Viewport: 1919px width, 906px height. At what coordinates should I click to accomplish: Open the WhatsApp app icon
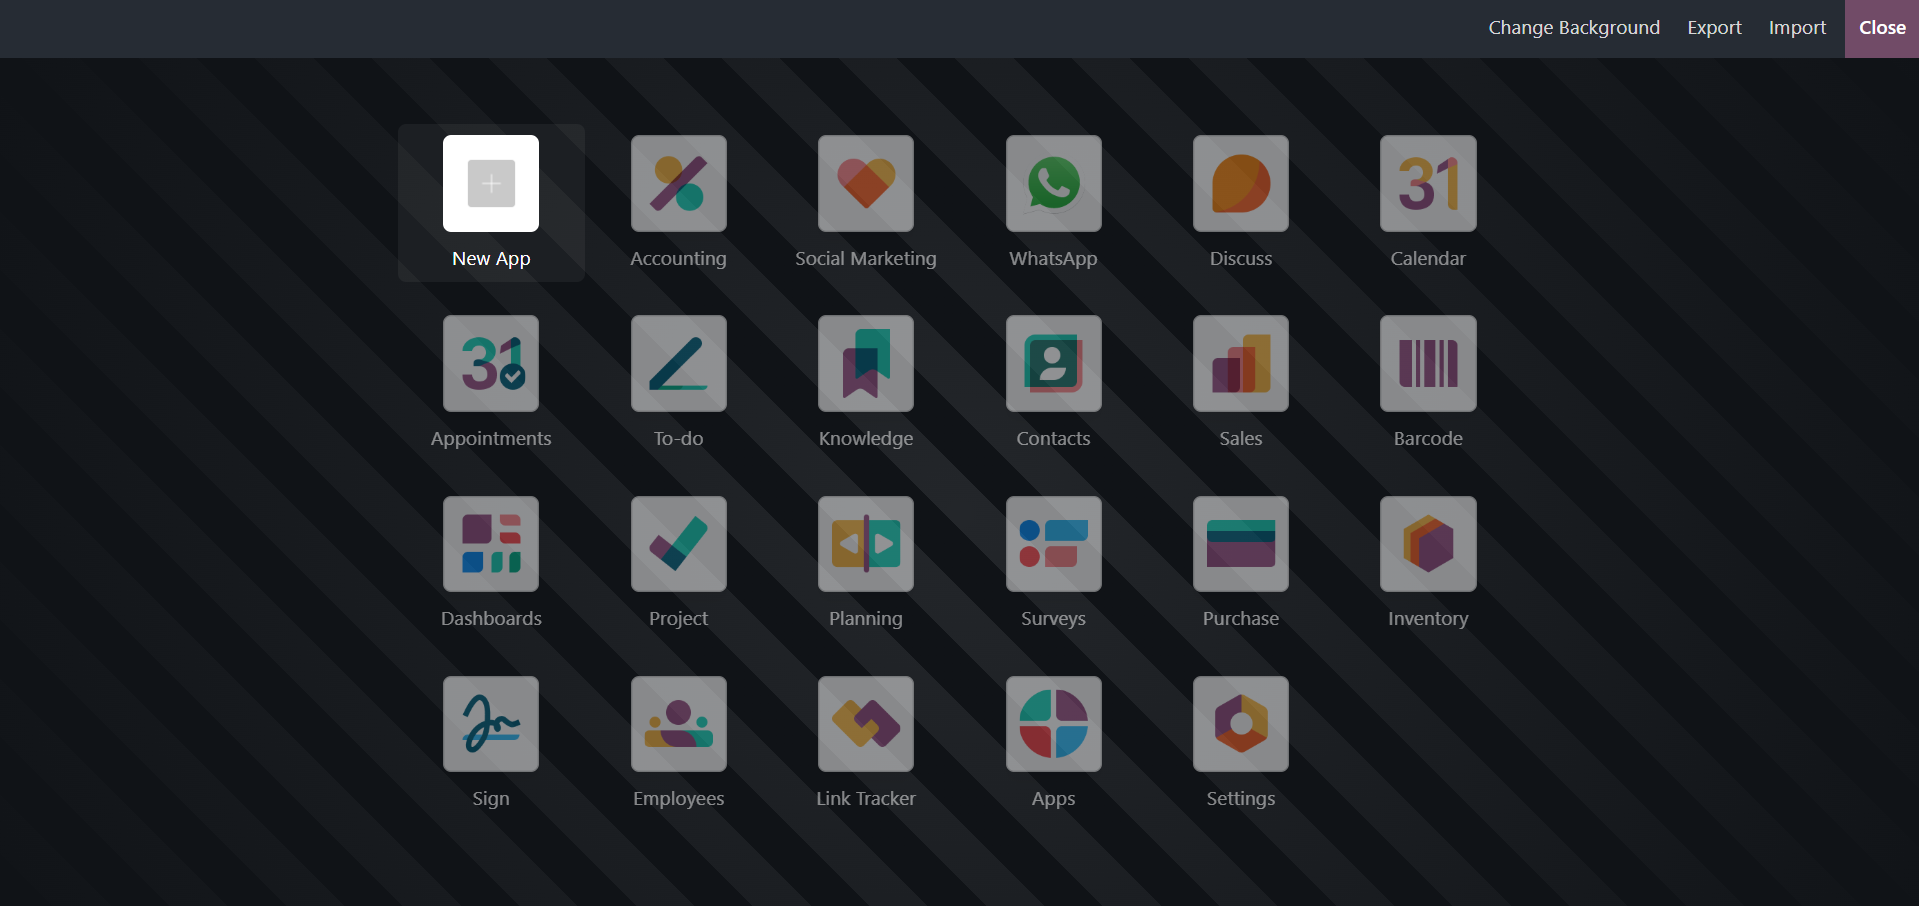[1053, 184]
